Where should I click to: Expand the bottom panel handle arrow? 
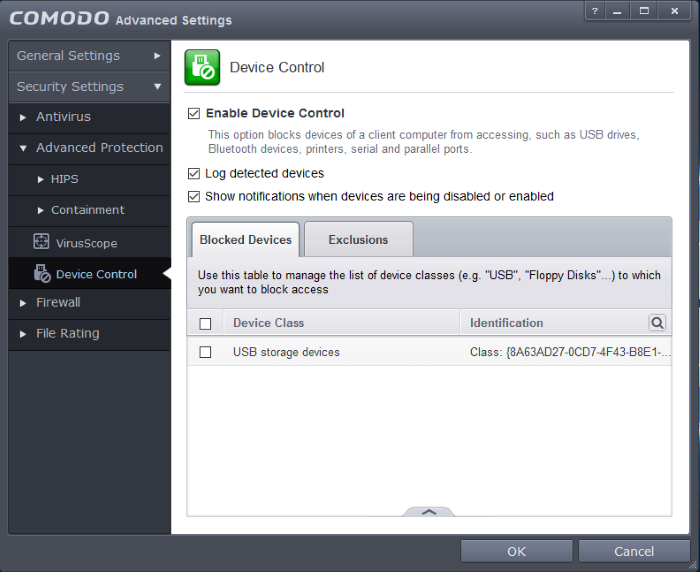pyautogui.click(x=429, y=511)
